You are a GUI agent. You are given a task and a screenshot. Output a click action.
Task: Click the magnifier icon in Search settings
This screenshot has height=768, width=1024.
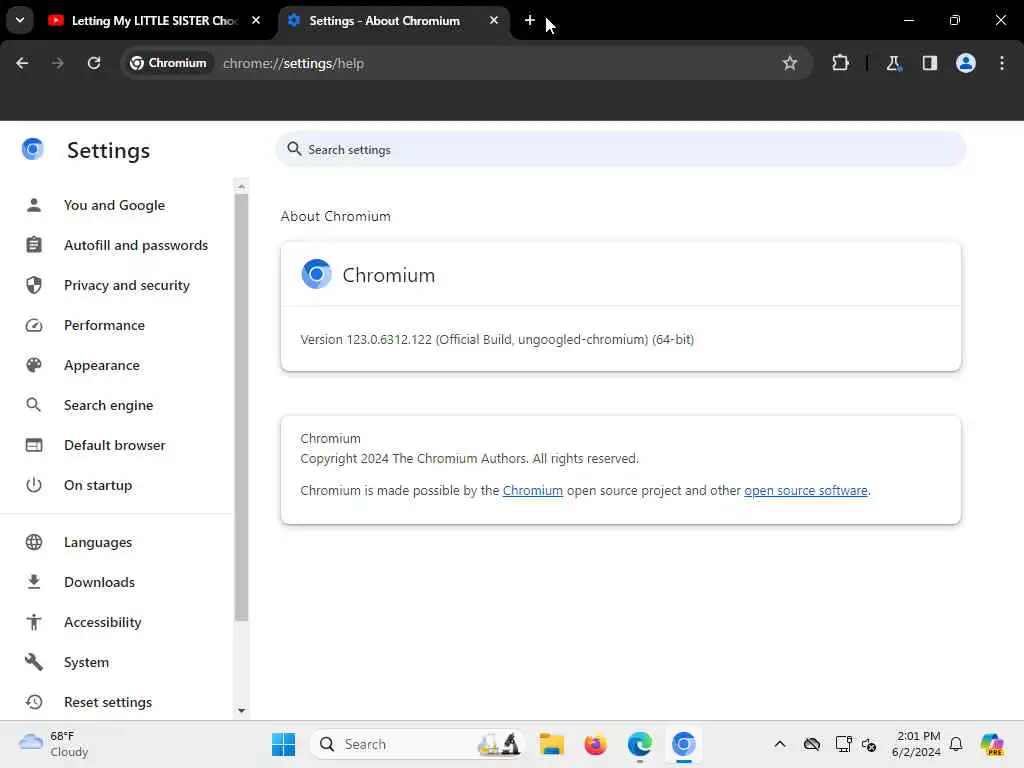[295, 150]
